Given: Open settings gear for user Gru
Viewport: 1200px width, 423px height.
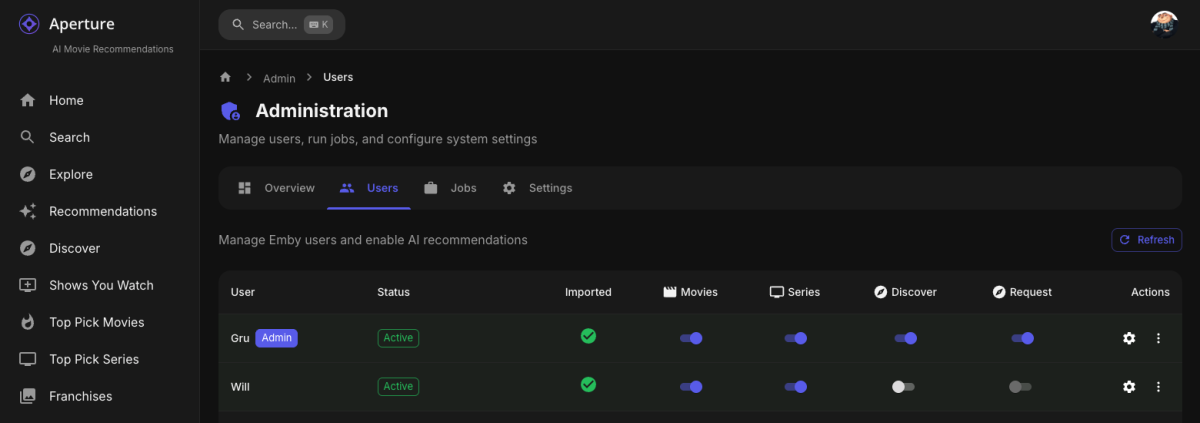Looking at the screenshot, I should coord(1129,338).
